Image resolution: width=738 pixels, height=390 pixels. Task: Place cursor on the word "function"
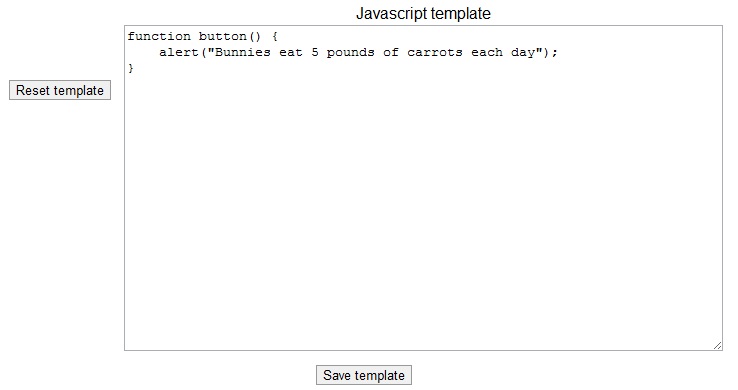pos(159,36)
